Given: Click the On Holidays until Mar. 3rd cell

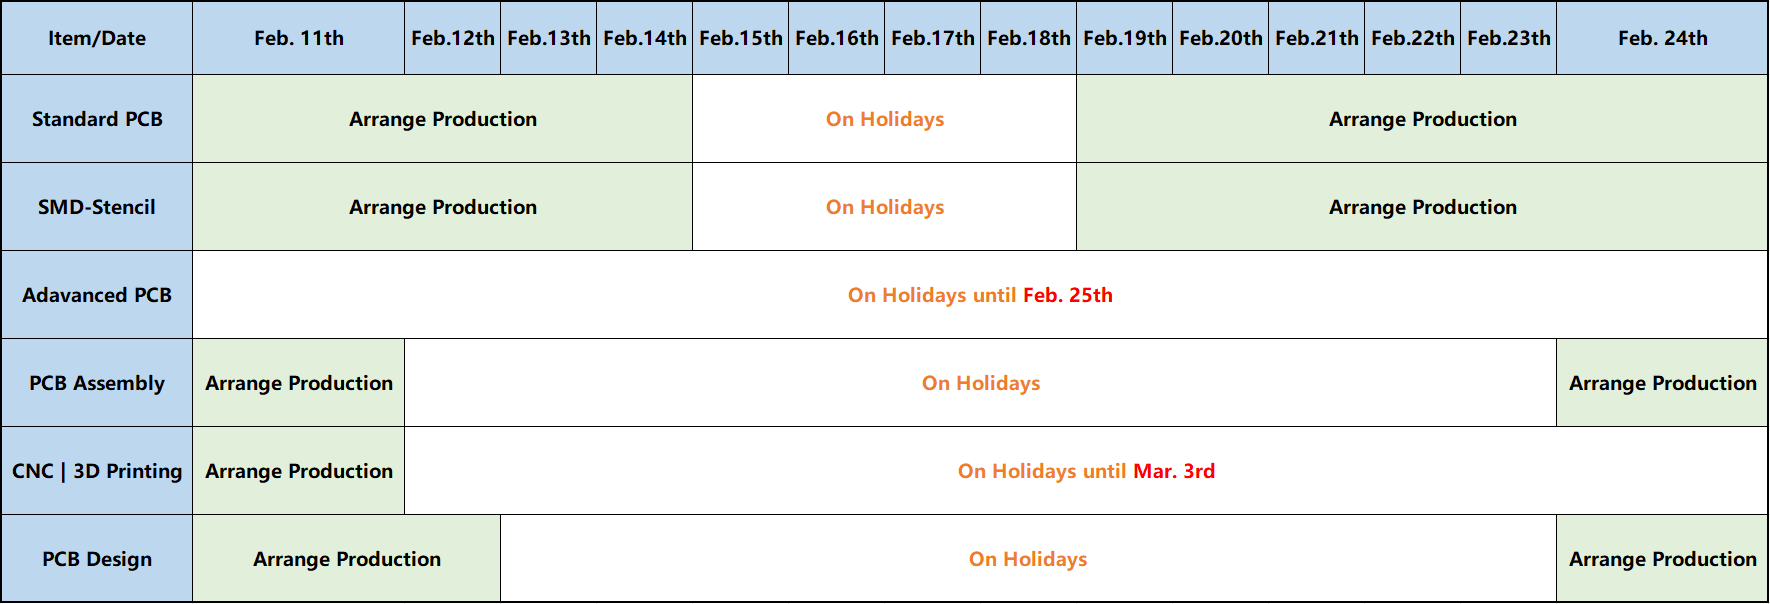Looking at the screenshot, I should (x=1086, y=471).
